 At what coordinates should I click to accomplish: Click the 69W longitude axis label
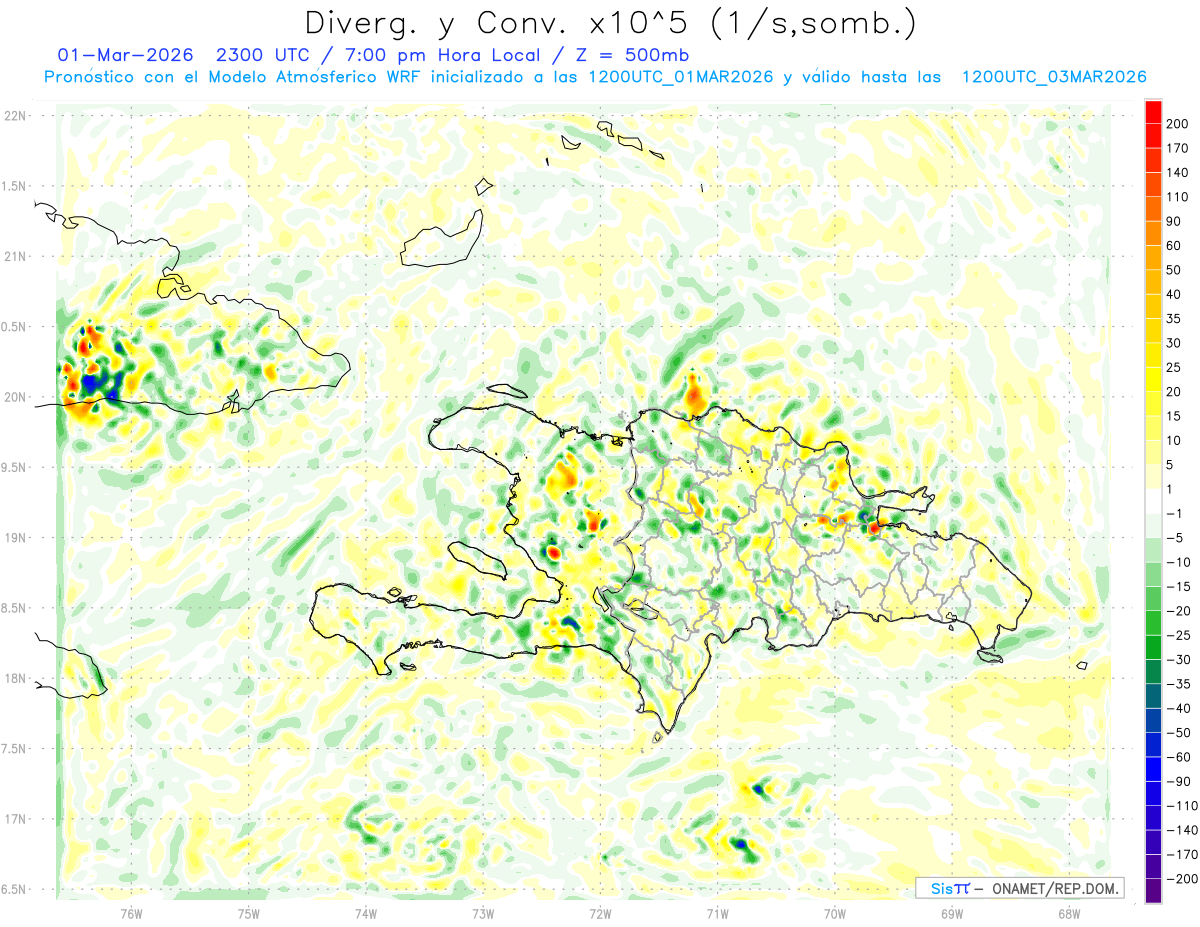click(x=952, y=913)
